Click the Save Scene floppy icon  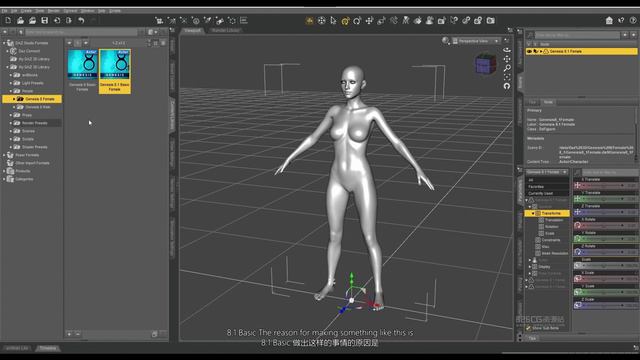(x=44, y=20)
